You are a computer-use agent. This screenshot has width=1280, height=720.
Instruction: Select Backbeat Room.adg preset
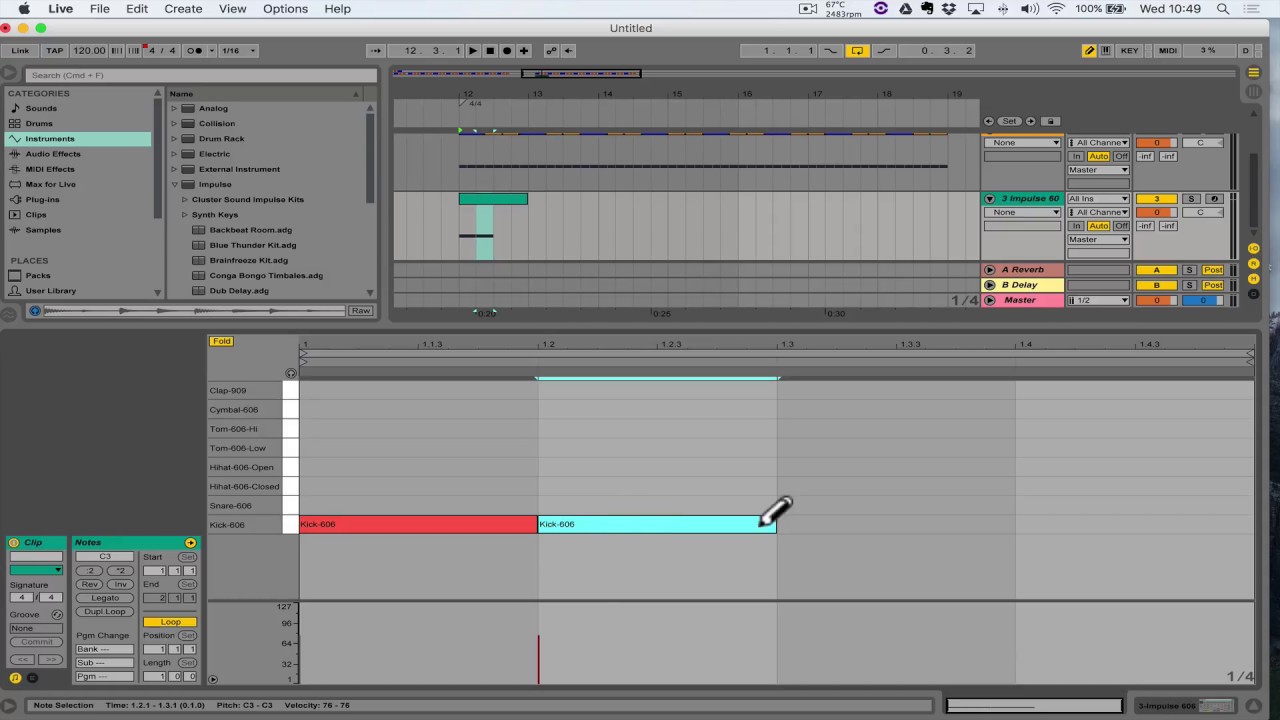251,230
